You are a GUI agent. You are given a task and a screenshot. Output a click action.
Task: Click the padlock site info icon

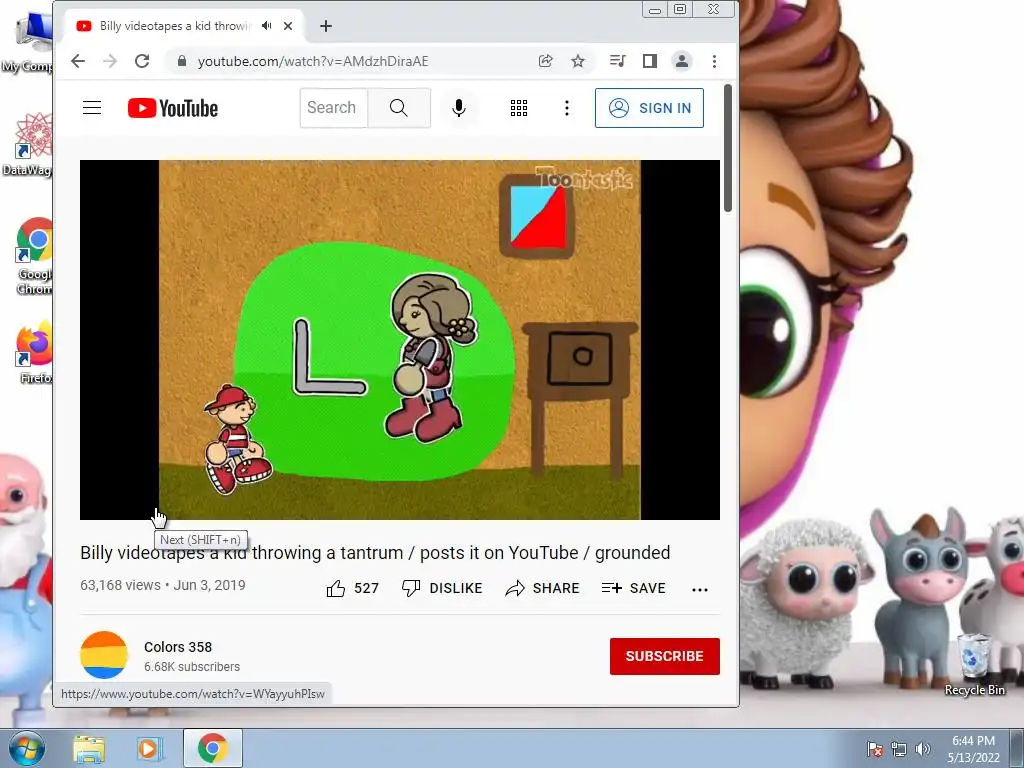182,61
